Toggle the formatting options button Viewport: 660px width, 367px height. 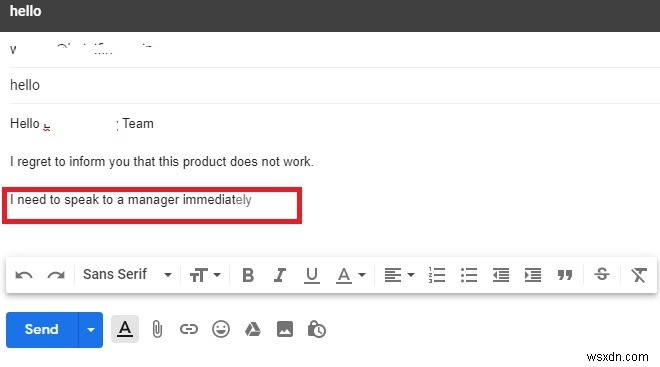[x=125, y=329]
